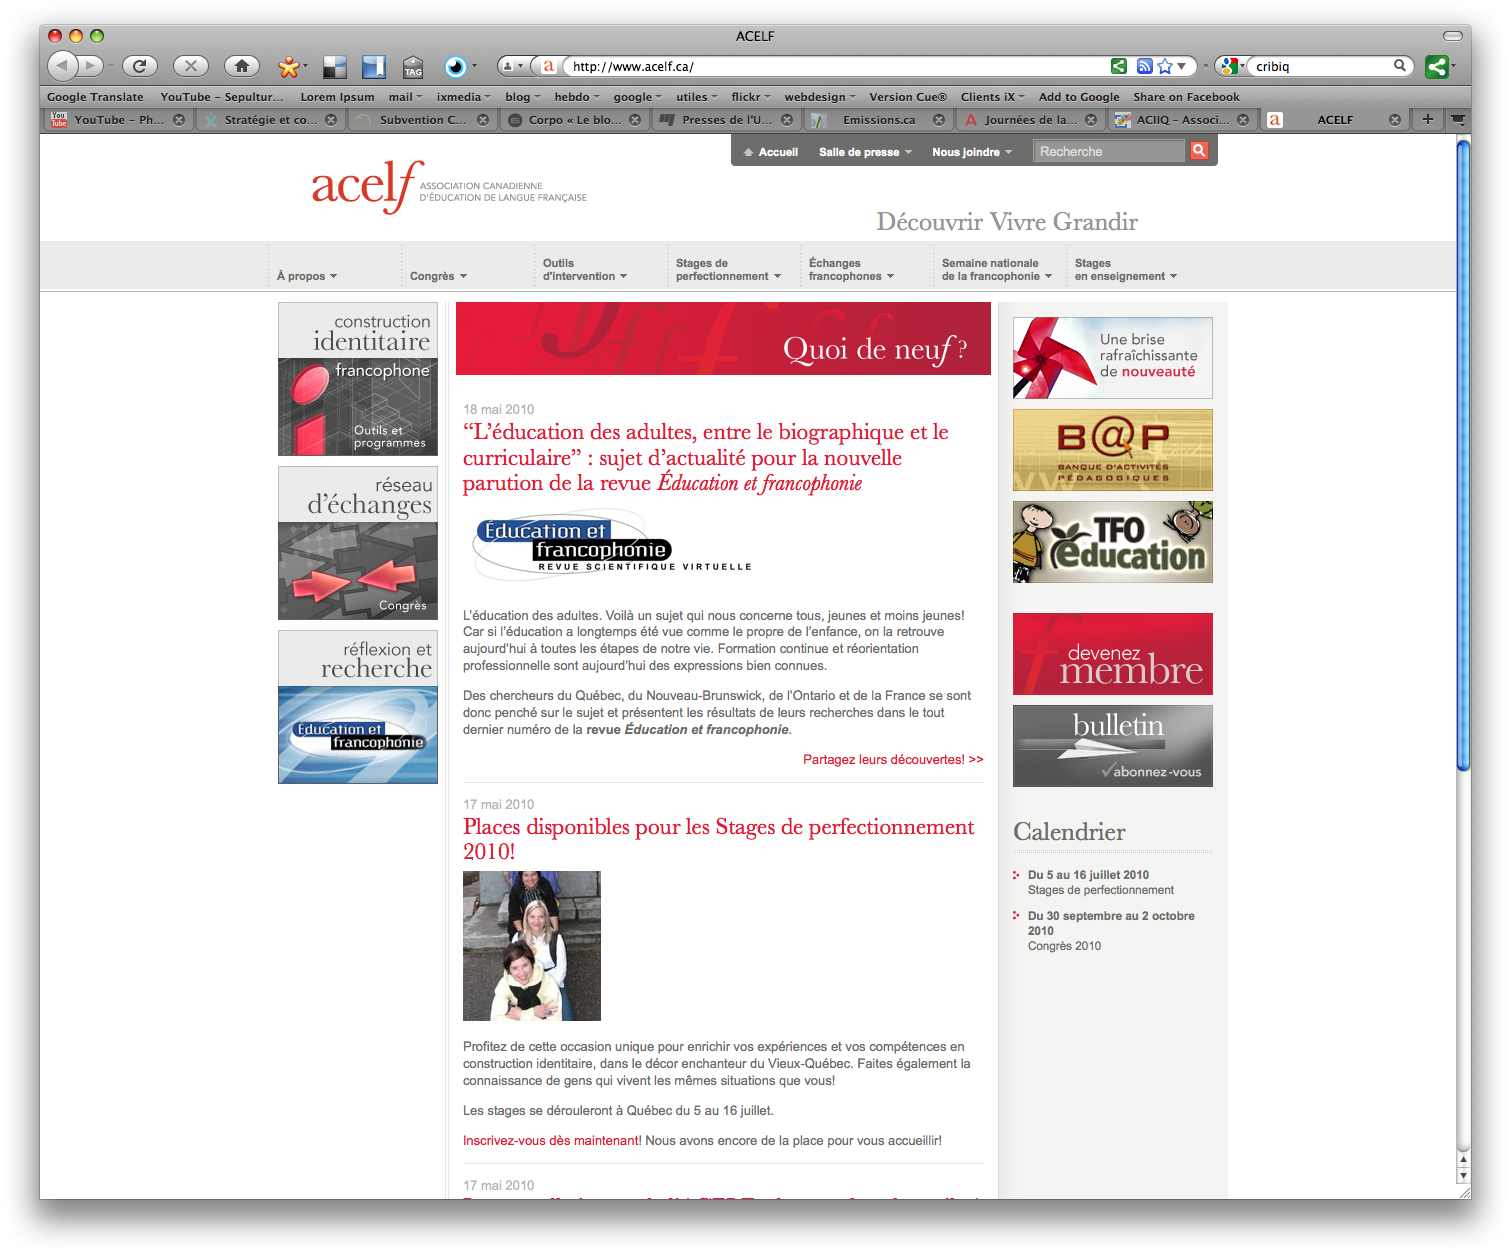Image resolution: width=1511 pixels, height=1254 pixels.
Task: Expand the À propos navigation menu
Action: point(307,276)
